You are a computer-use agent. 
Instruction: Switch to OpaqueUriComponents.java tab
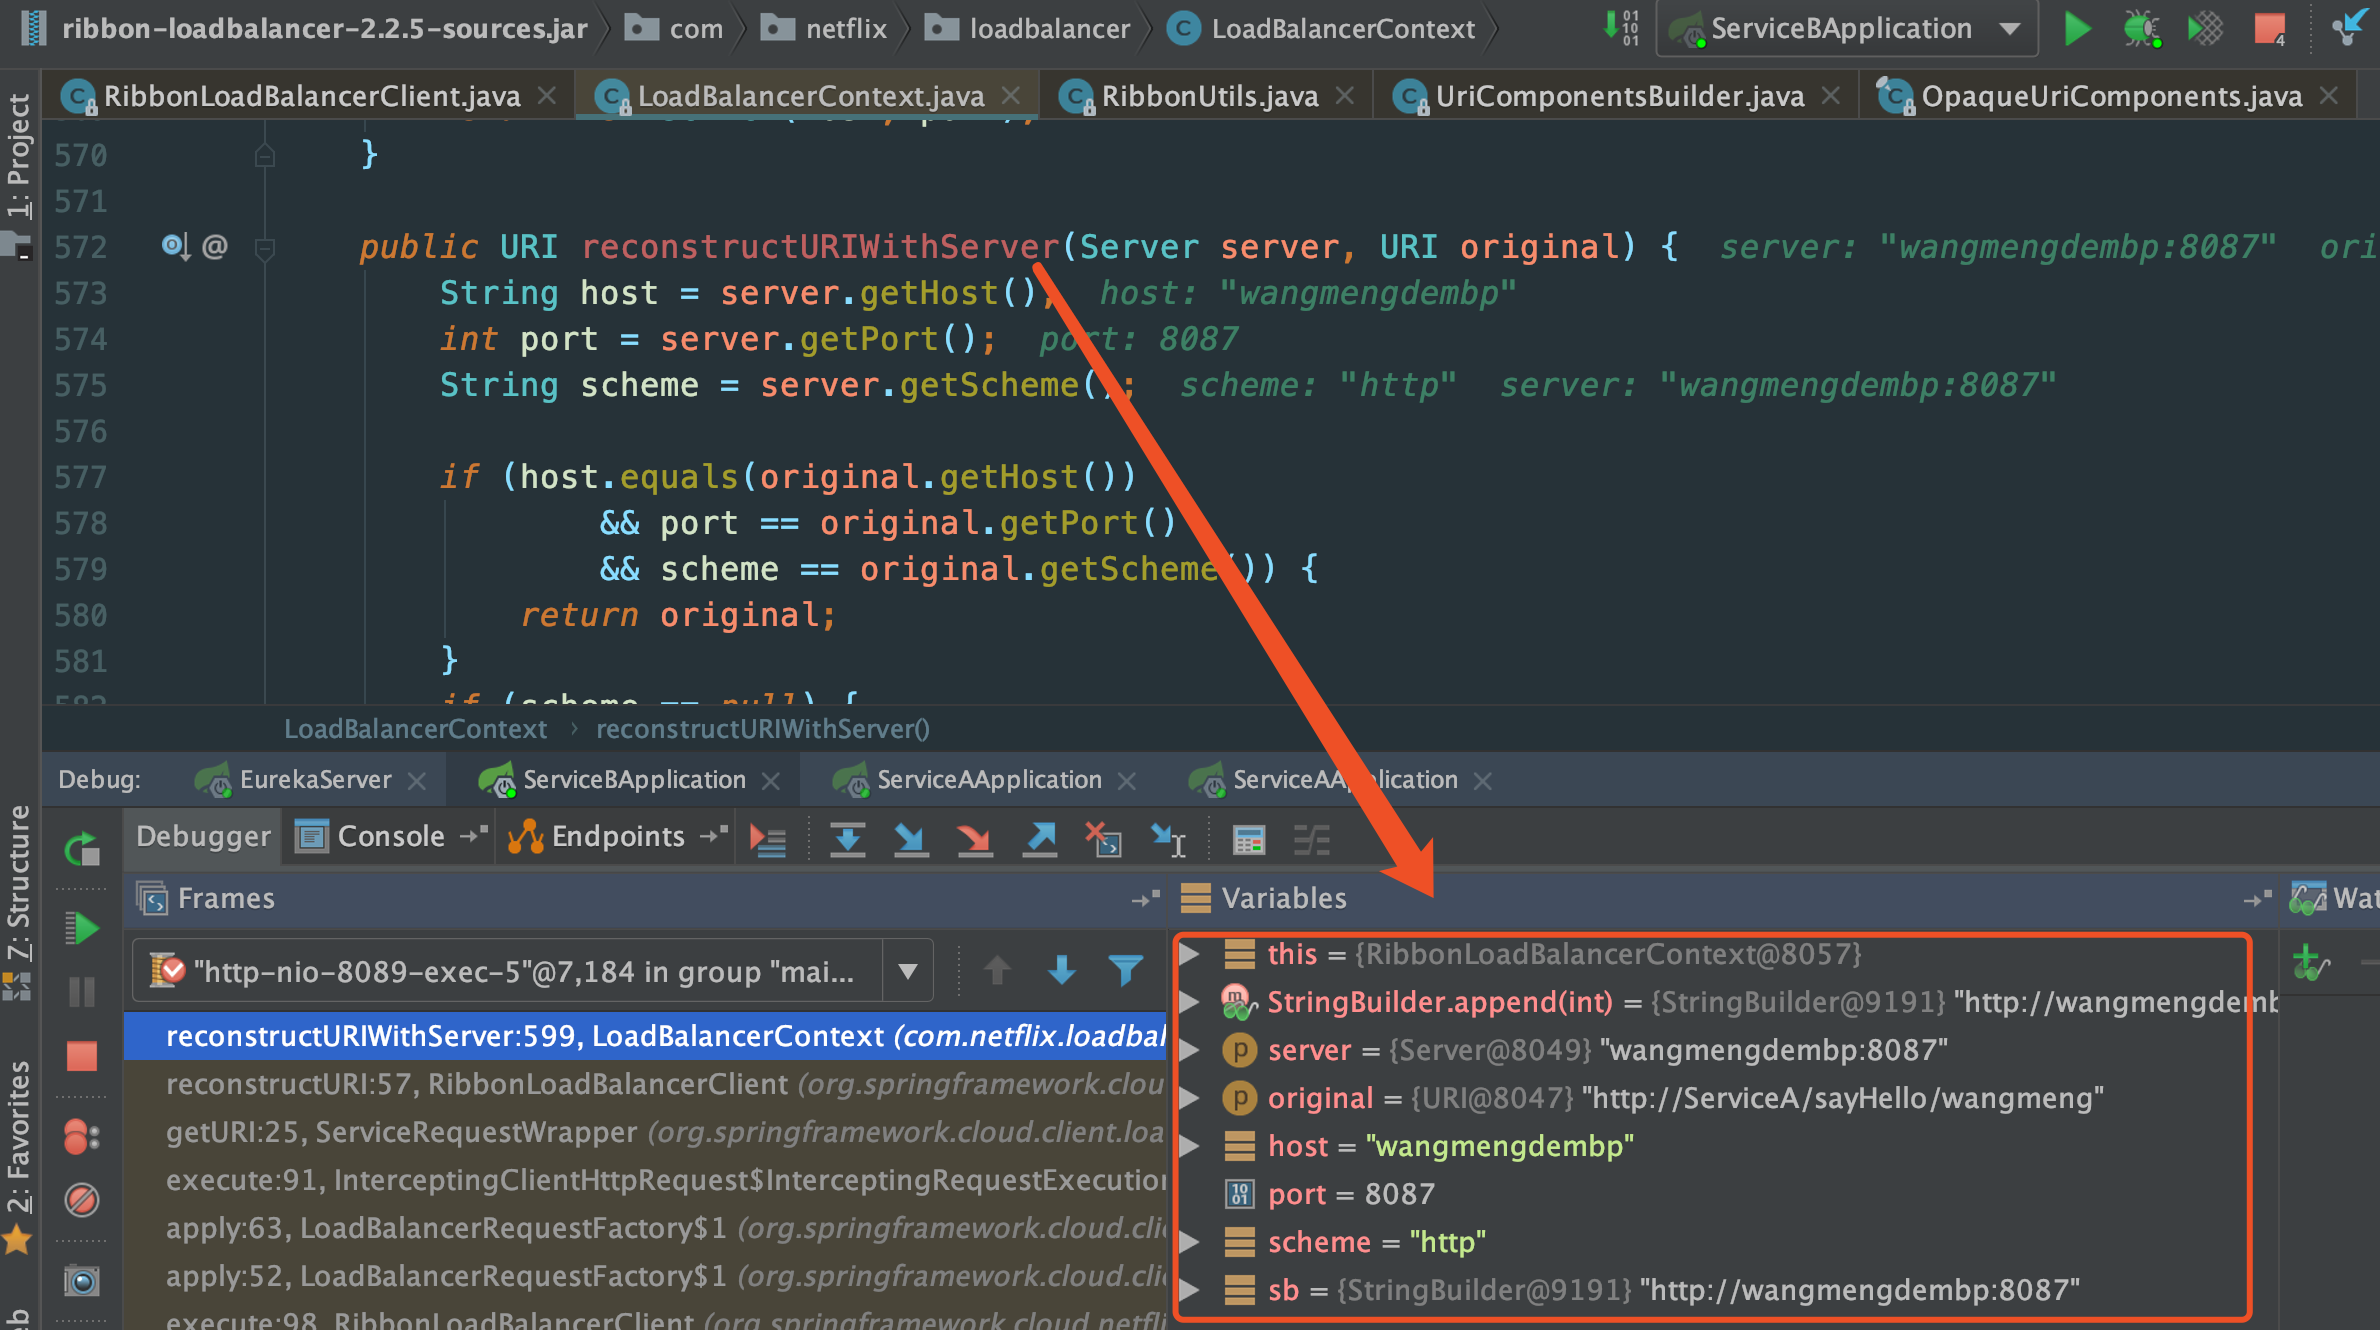click(2110, 96)
